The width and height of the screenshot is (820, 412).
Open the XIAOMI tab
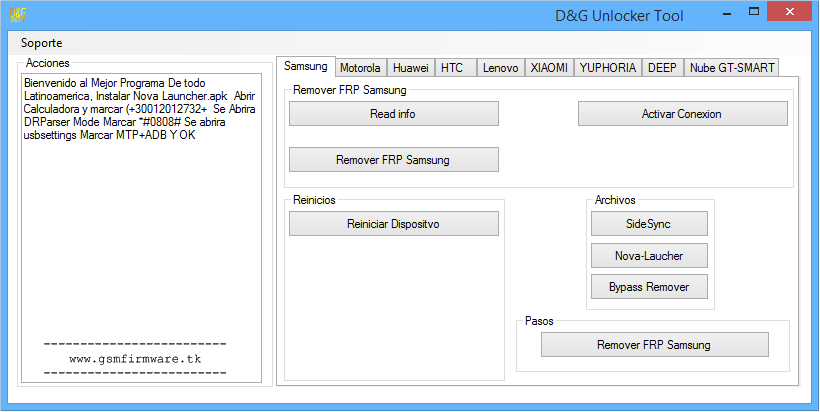pos(549,68)
